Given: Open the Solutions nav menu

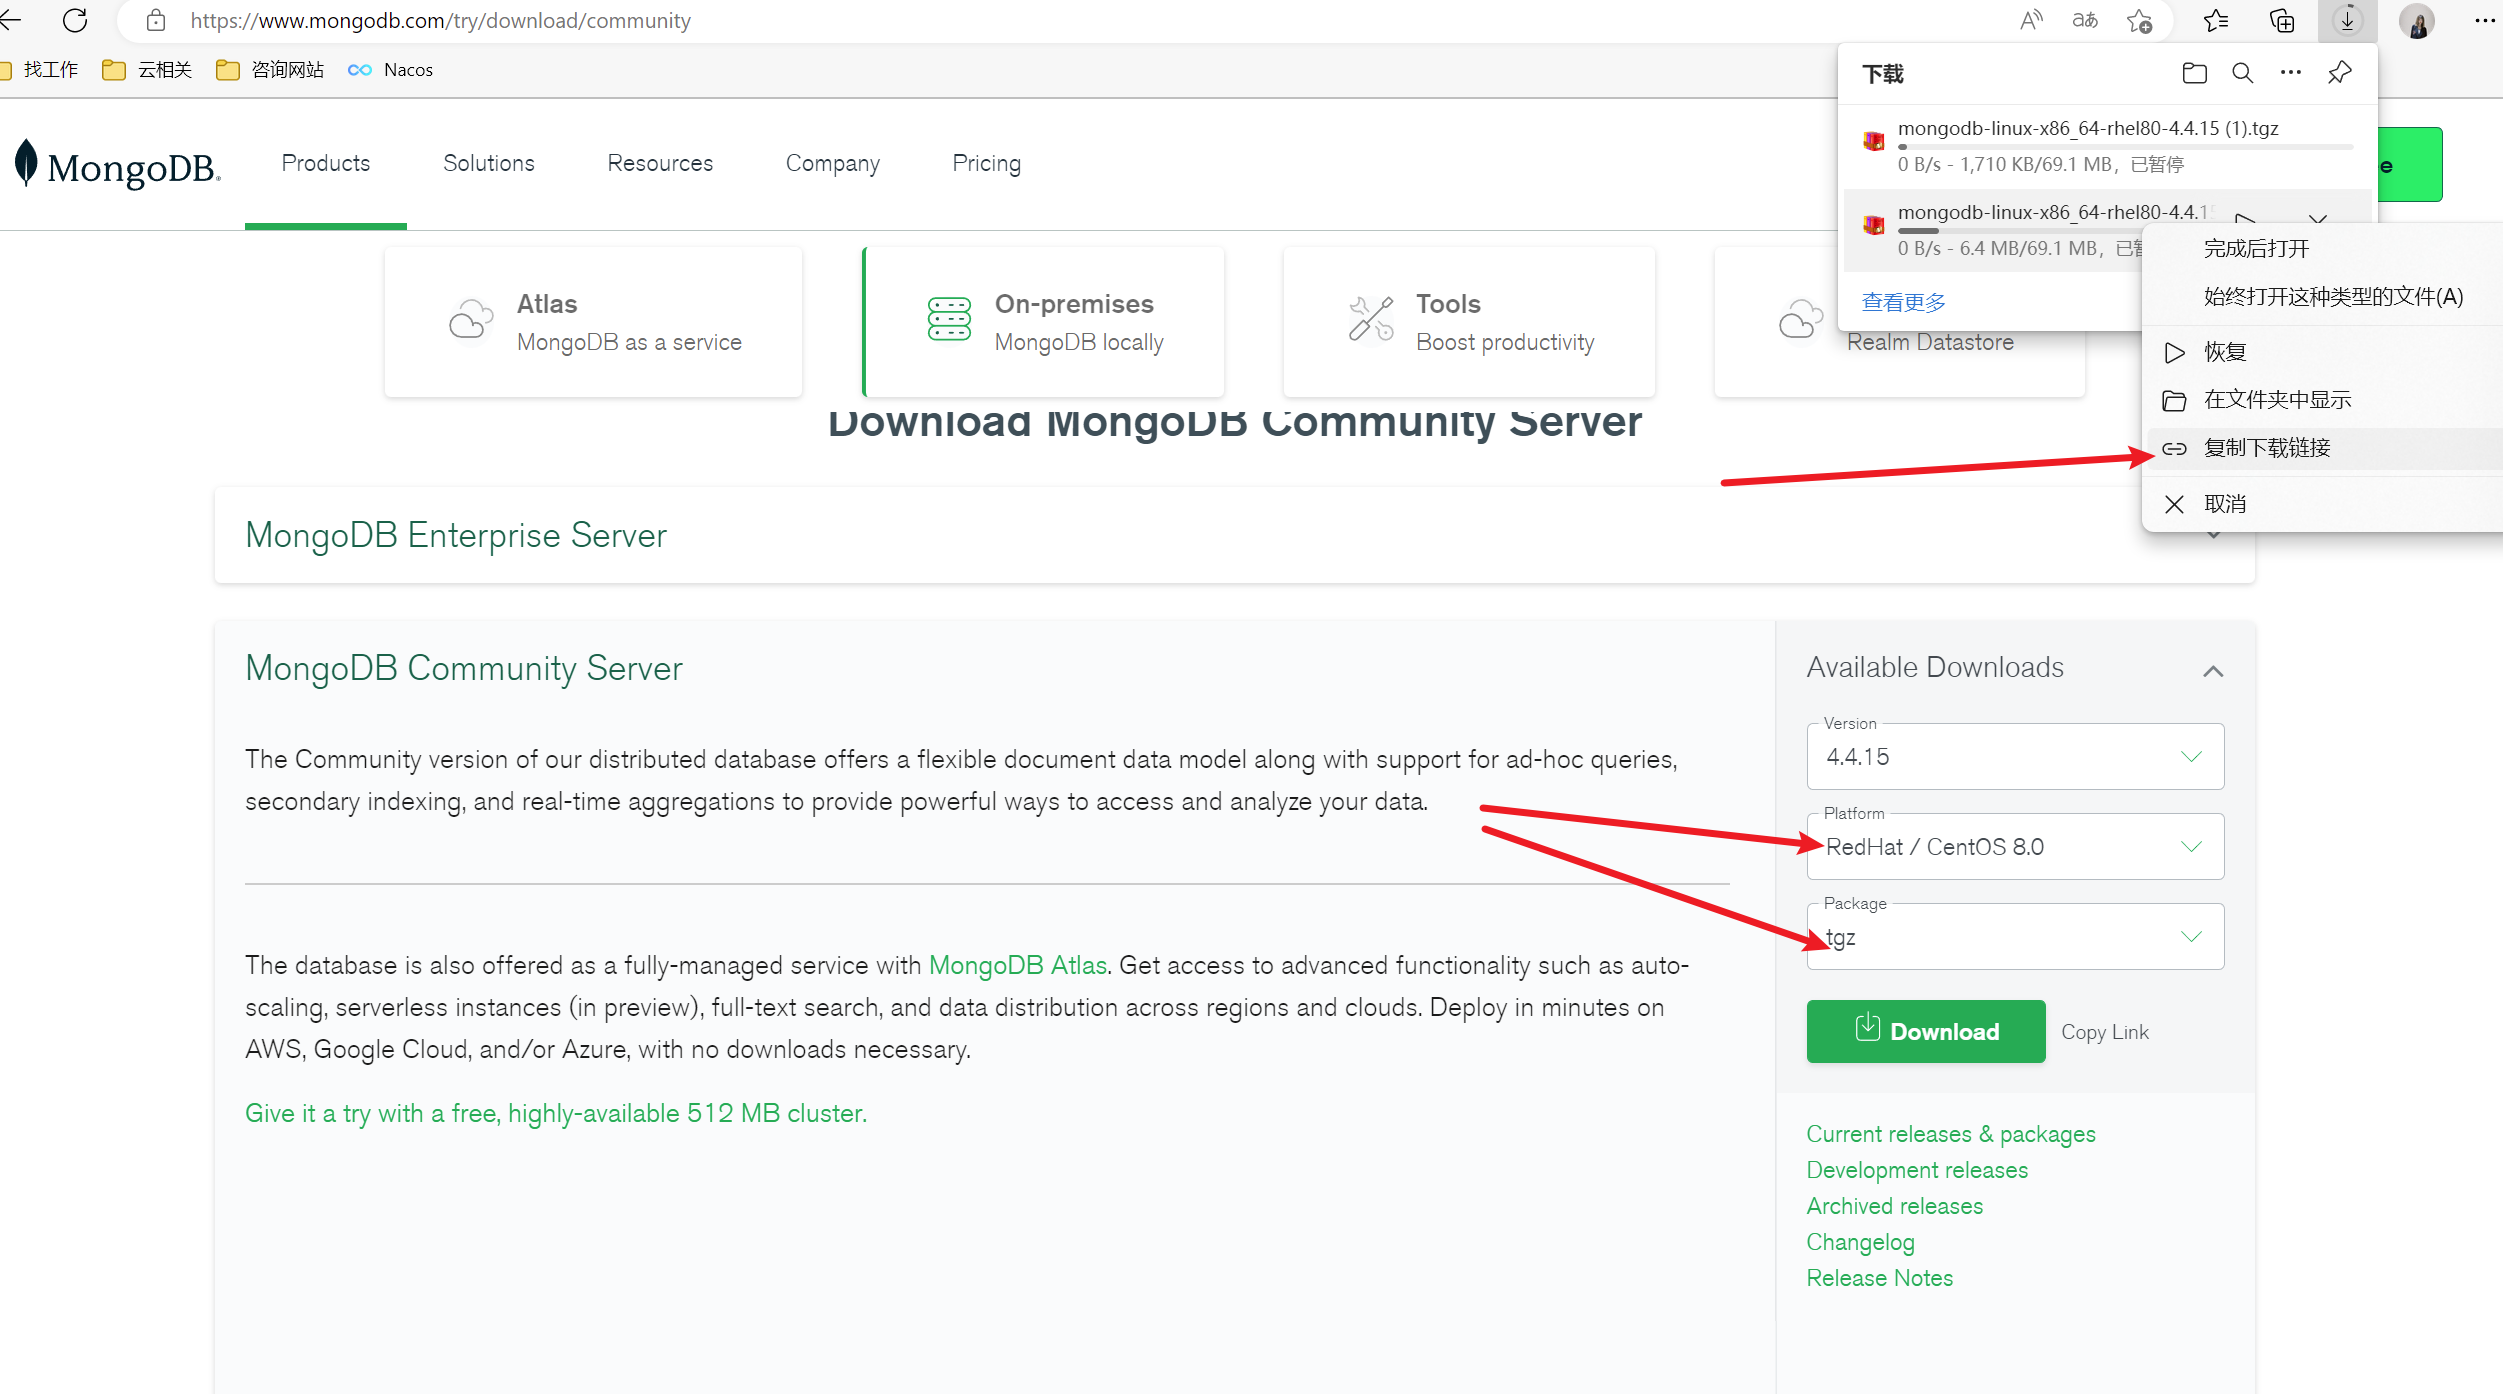Looking at the screenshot, I should coord(489,164).
